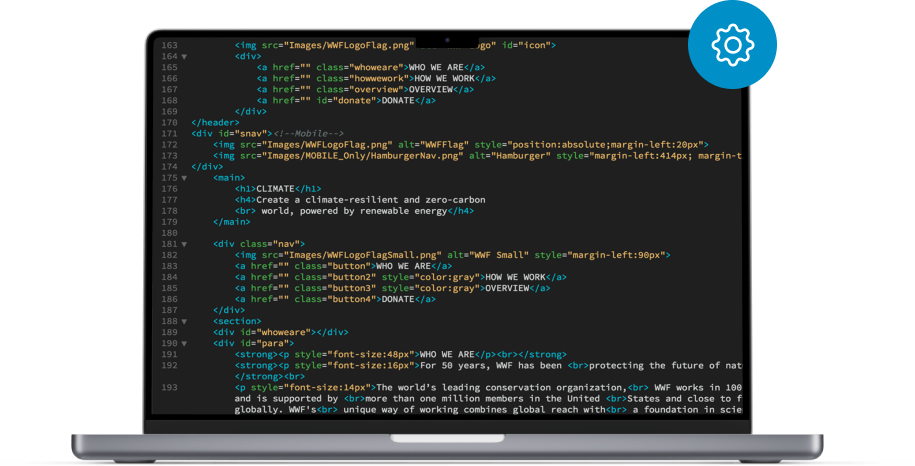Collapse the snav div at line 171
This screenshot has height=466, width=915.
click(184, 133)
